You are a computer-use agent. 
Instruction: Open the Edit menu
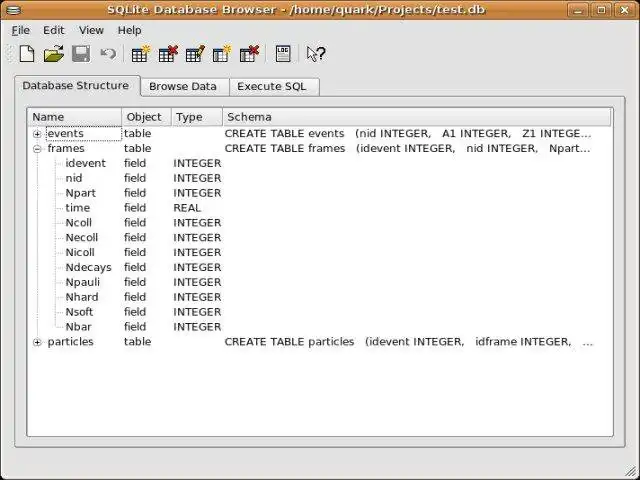coord(53,30)
